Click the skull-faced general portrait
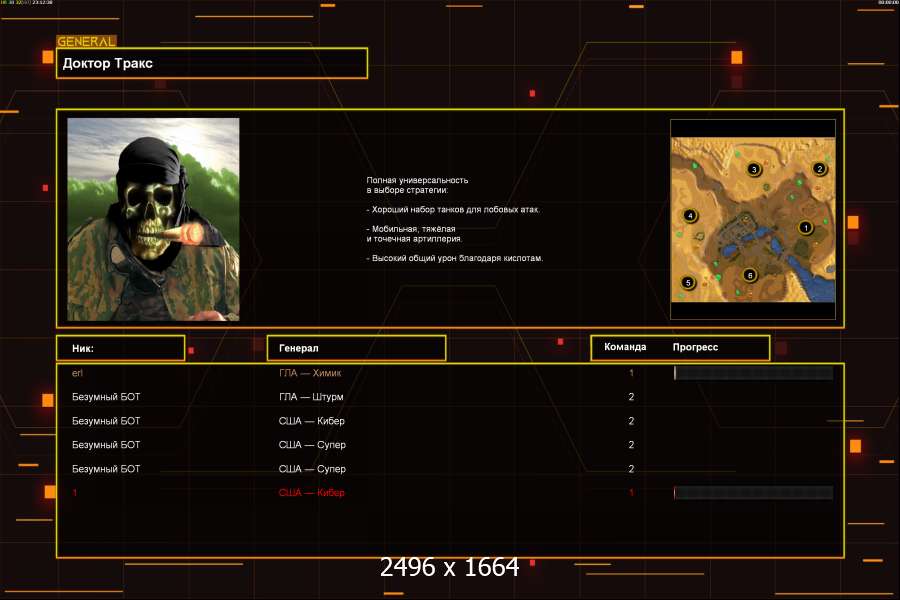Image resolution: width=900 pixels, height=600 pixels. click(153, 219)
